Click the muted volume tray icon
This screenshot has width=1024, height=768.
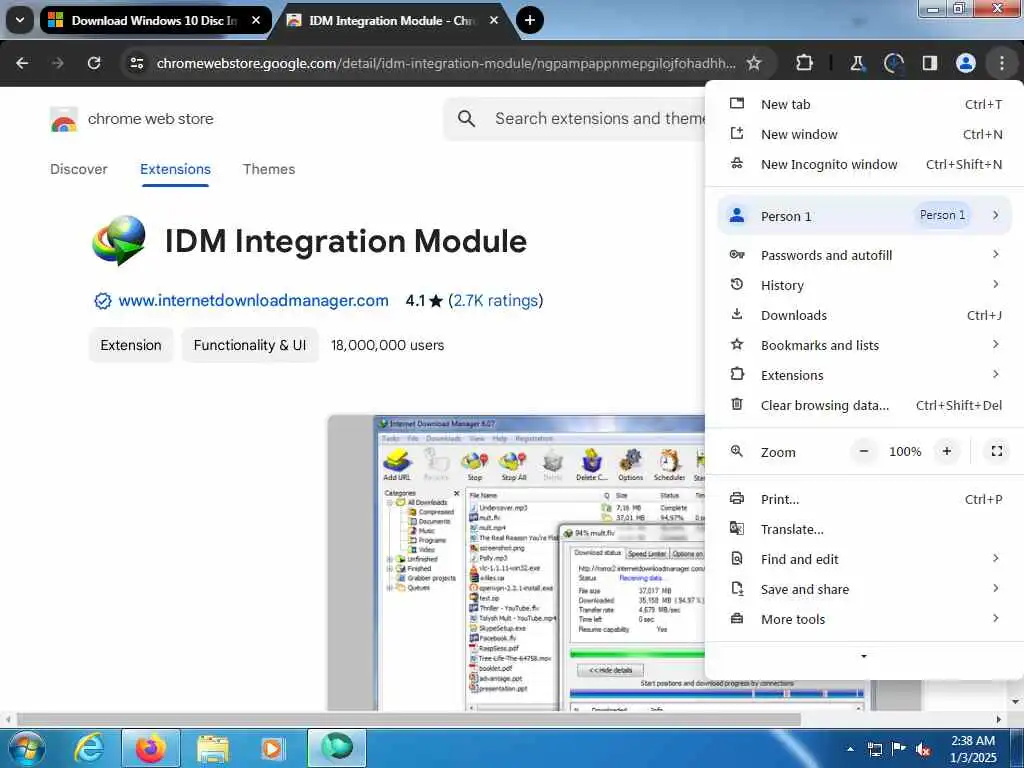[923, 749]
